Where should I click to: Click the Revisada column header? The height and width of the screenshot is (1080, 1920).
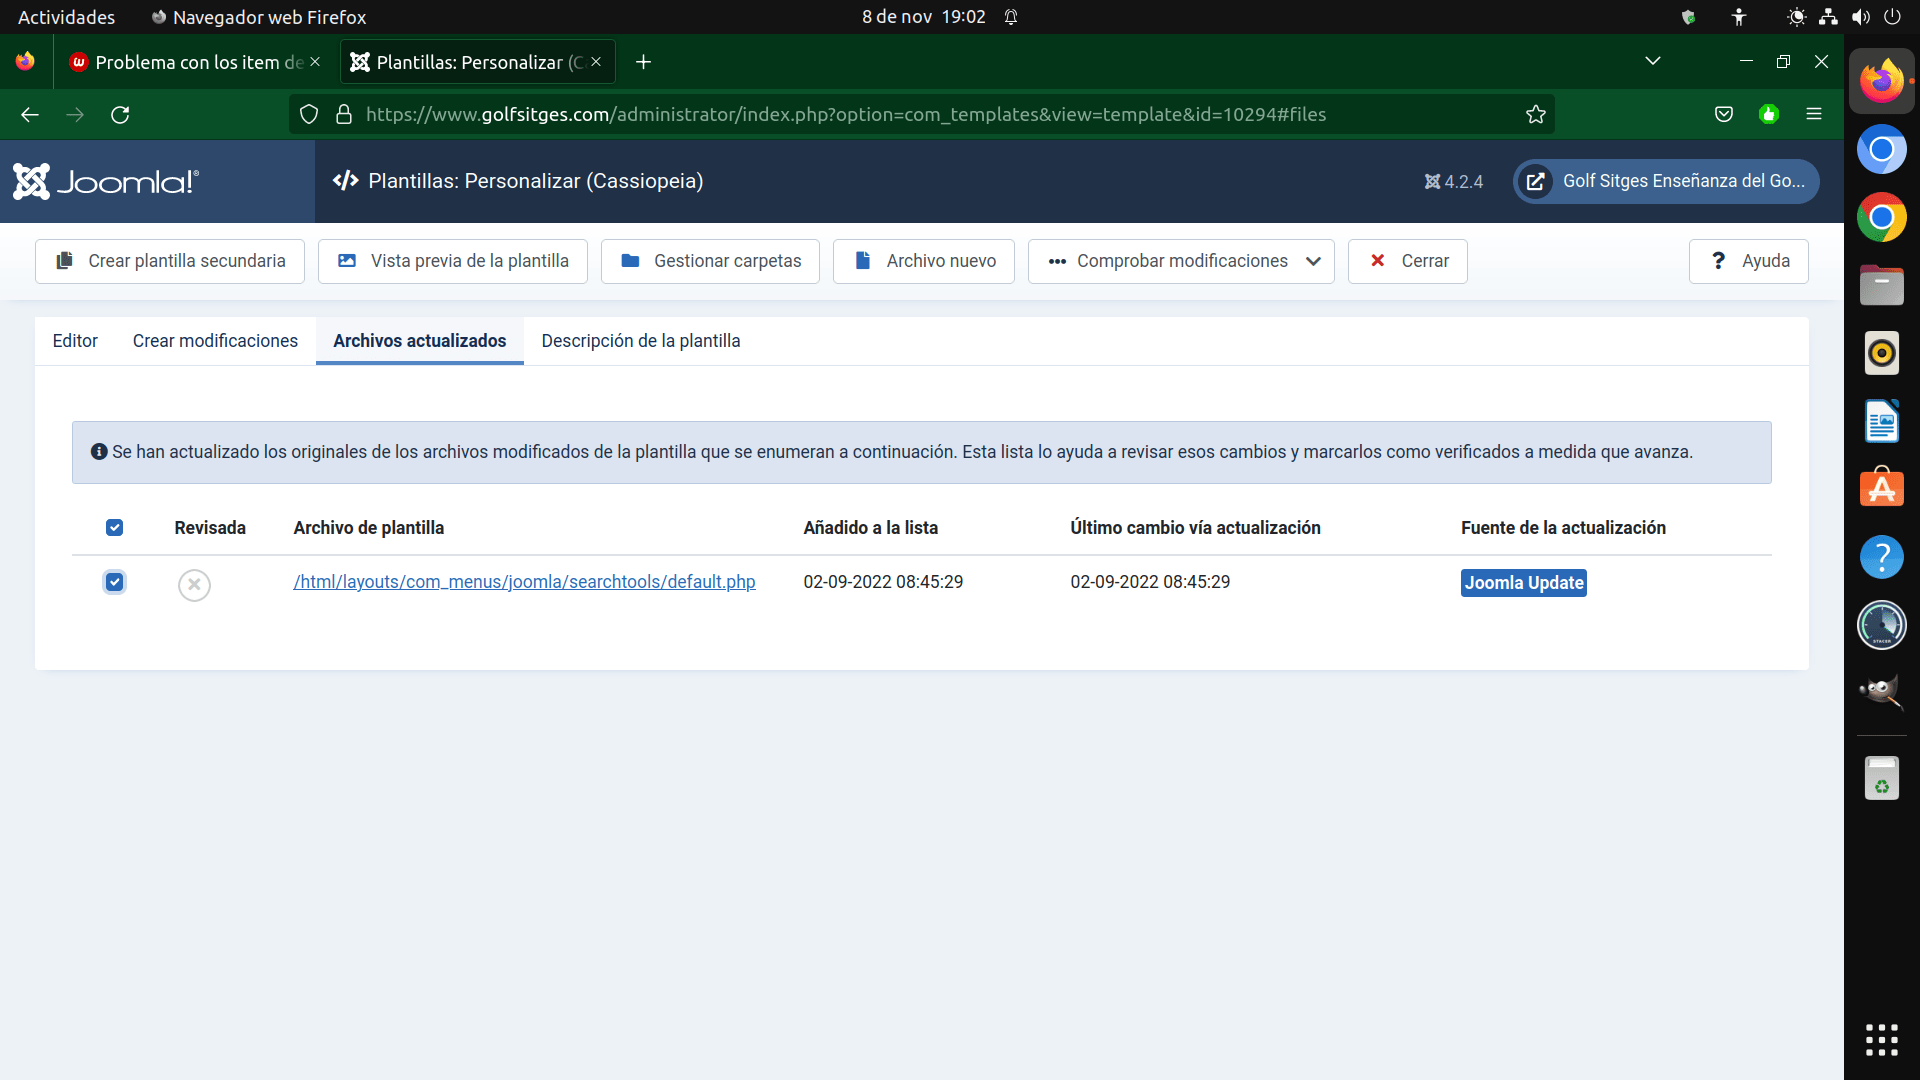210,528
